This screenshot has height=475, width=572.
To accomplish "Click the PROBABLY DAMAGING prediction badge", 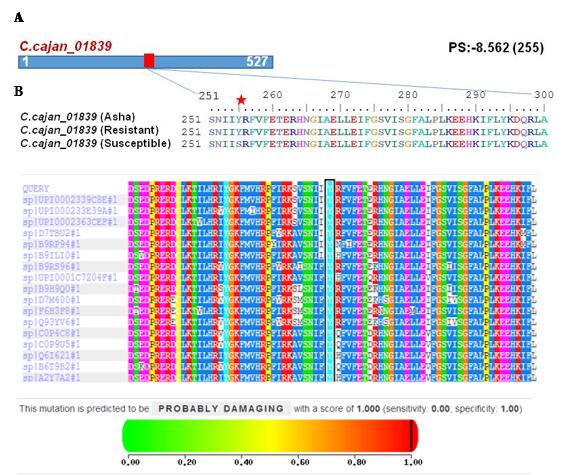I will (221, 409).
